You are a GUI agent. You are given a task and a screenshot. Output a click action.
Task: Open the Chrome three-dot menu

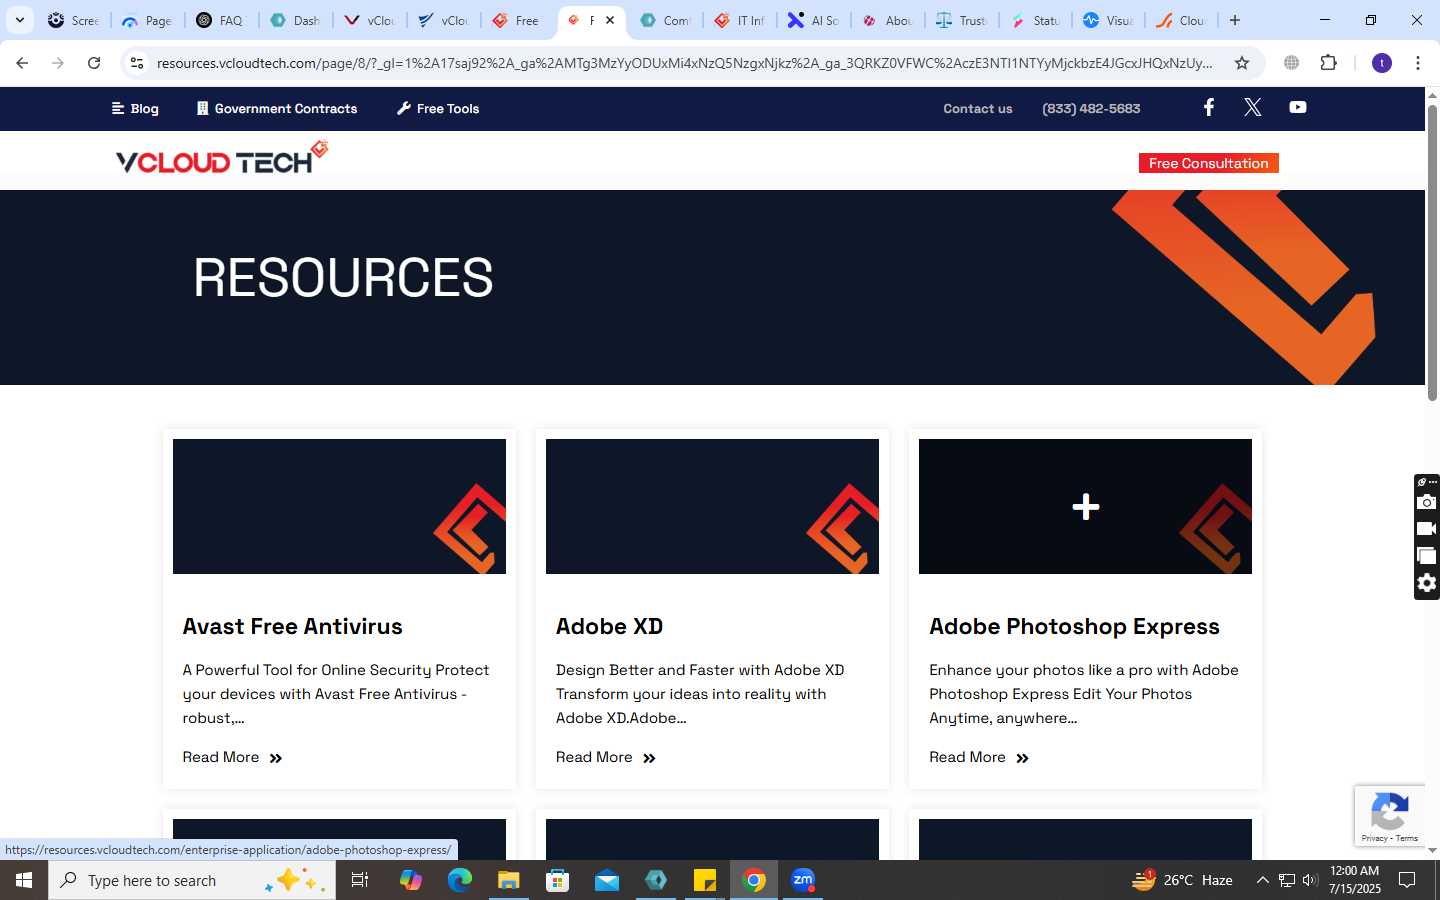[1418, 63]
